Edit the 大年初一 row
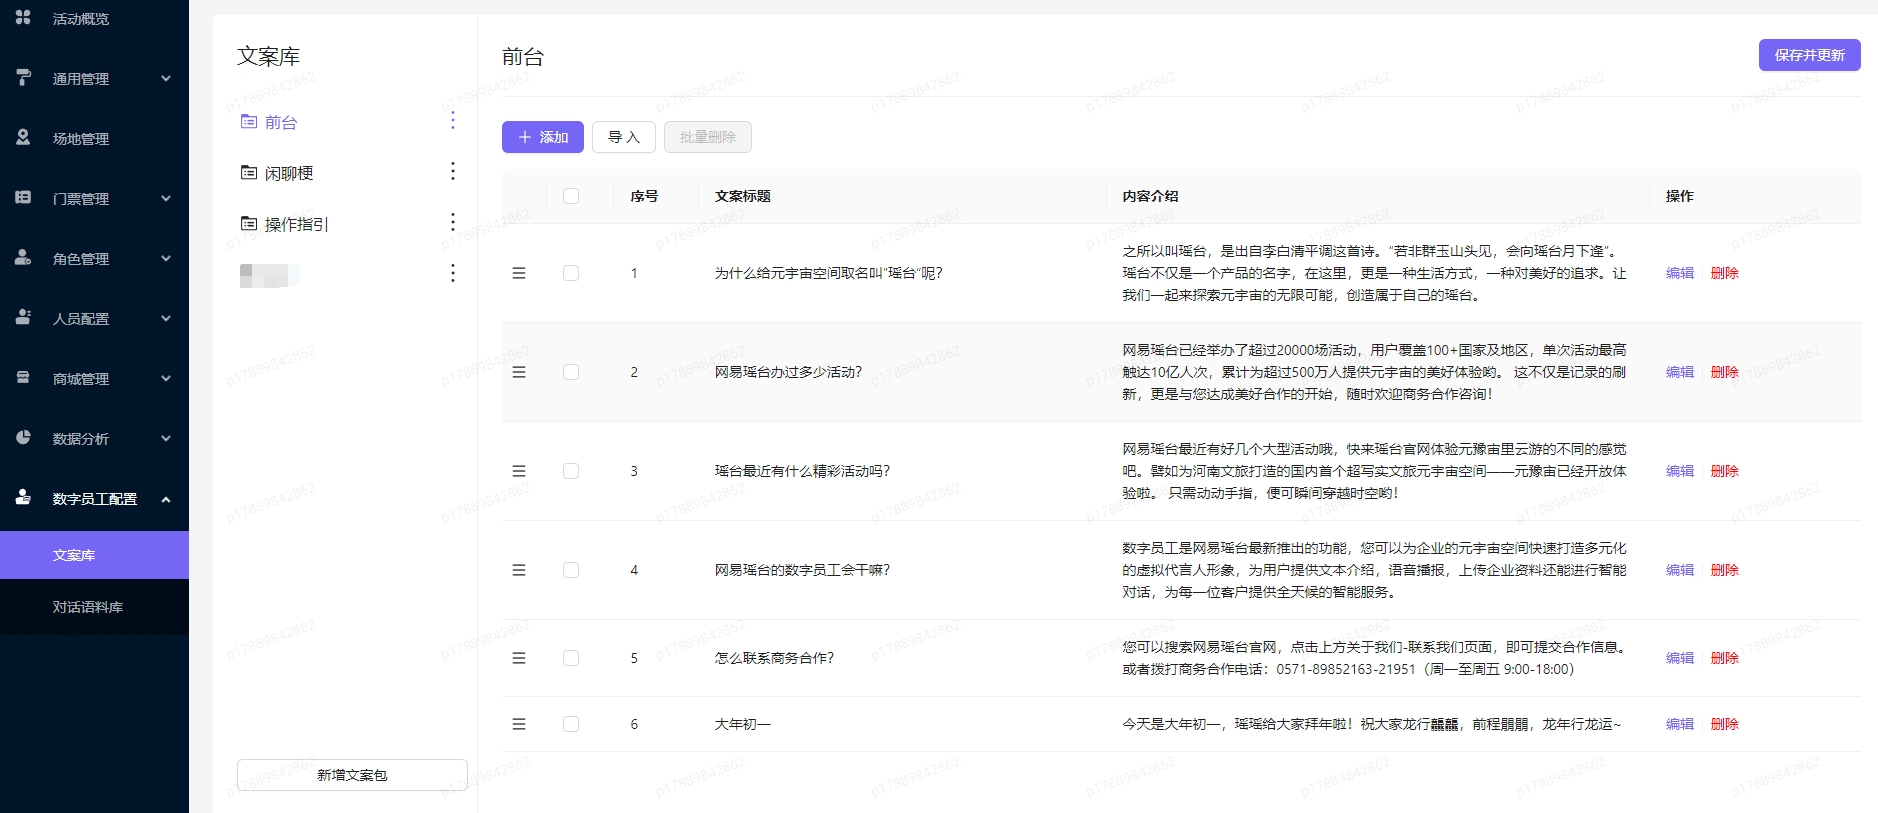The height and width of the screenshot is (813, 1878). click(x=1679, y=724)
